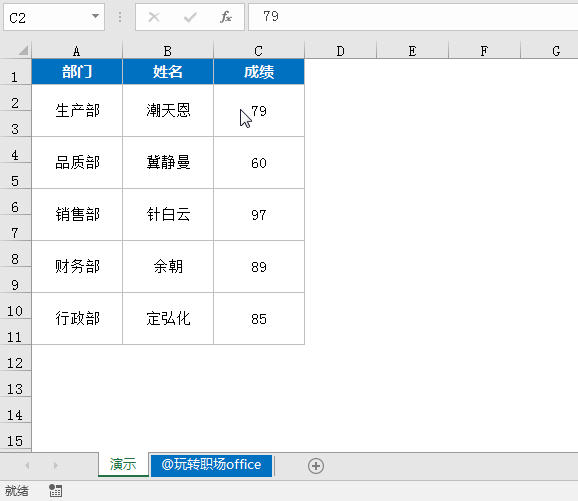578x501 pixels.
Task: Select the score cell 60
Action: (259, 163)
